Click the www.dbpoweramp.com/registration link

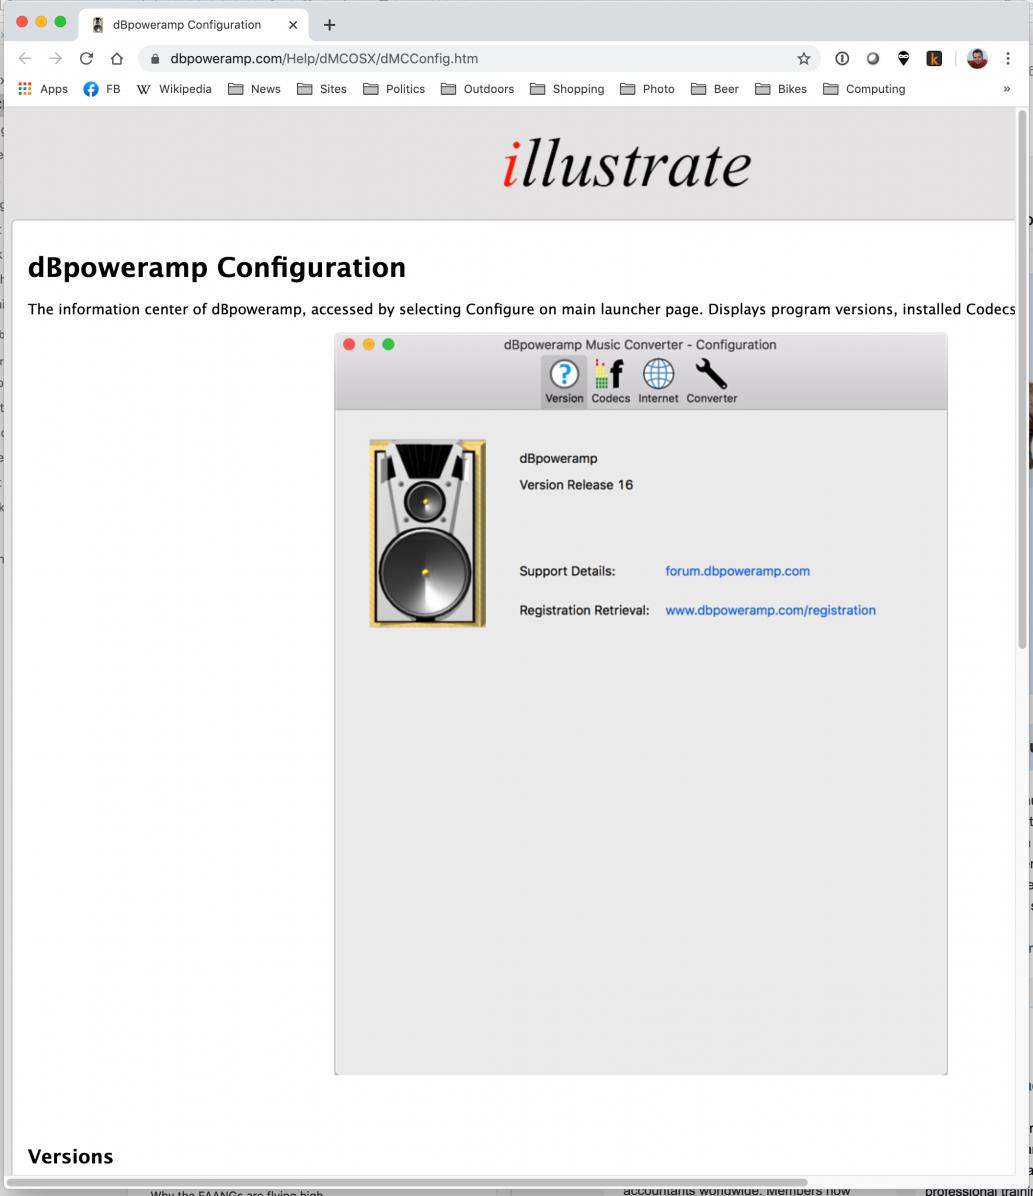click(x=770, y=610)
